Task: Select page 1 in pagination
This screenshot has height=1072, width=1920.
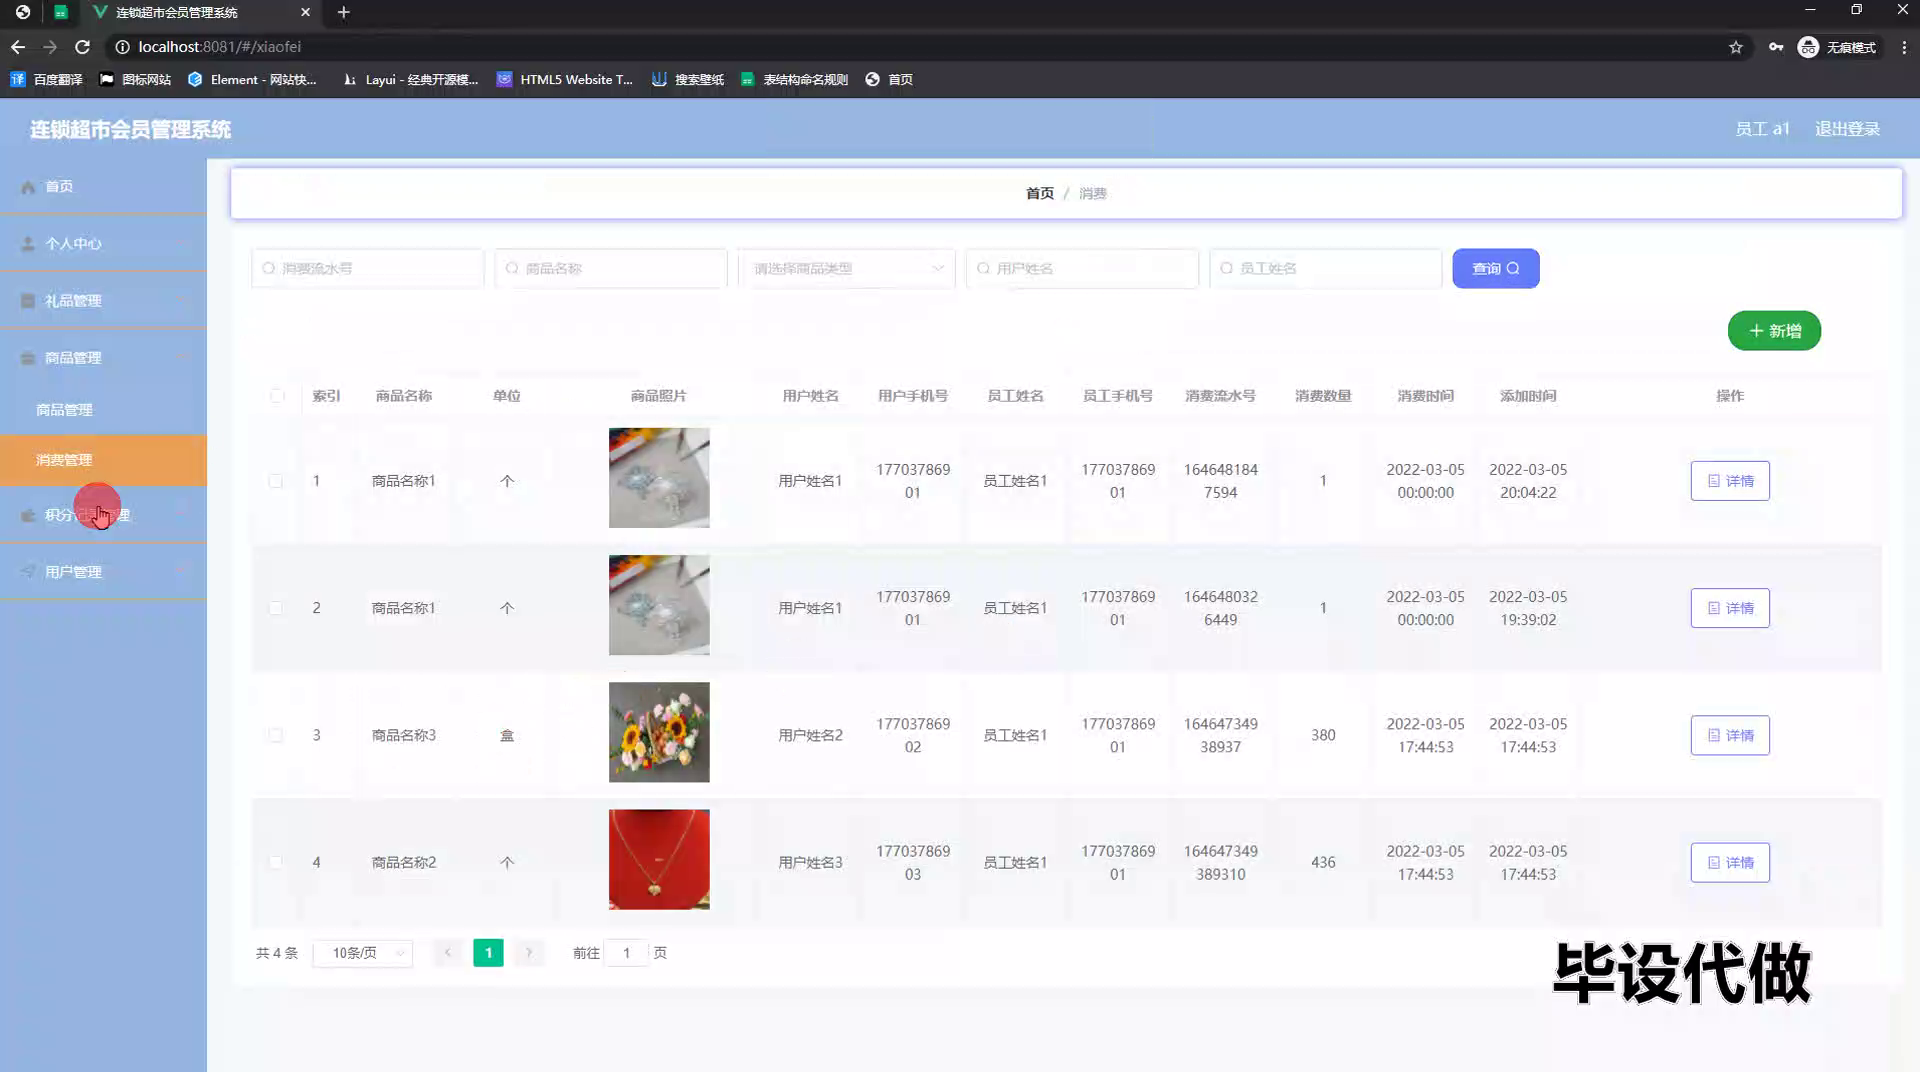Action: (488, 953)
